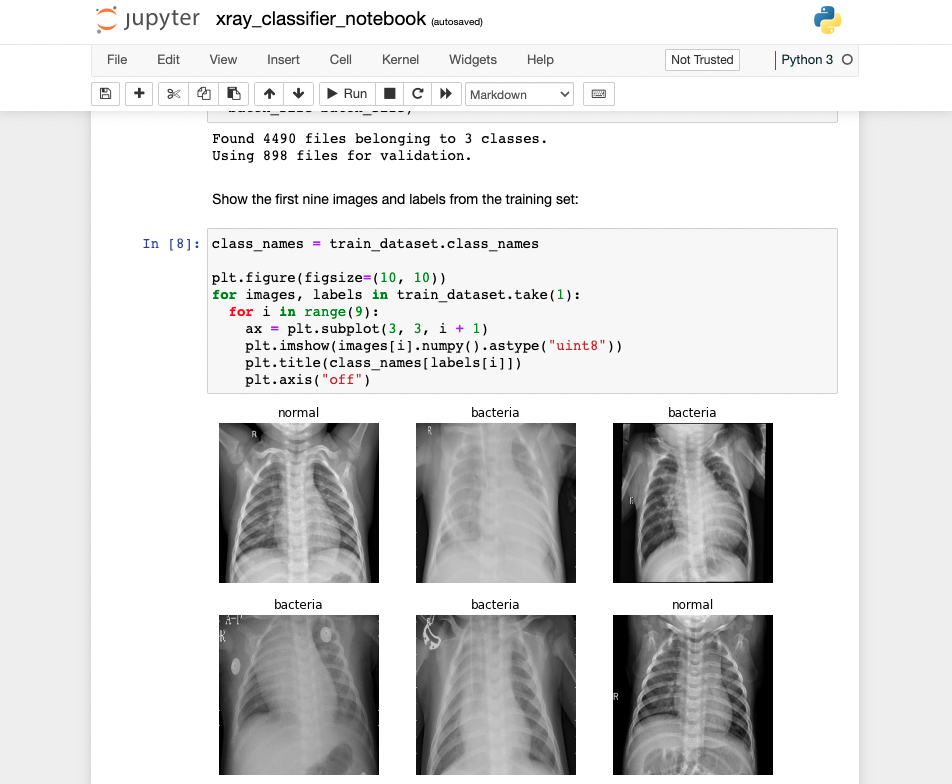Copy selected cells icon

[203, 94]
